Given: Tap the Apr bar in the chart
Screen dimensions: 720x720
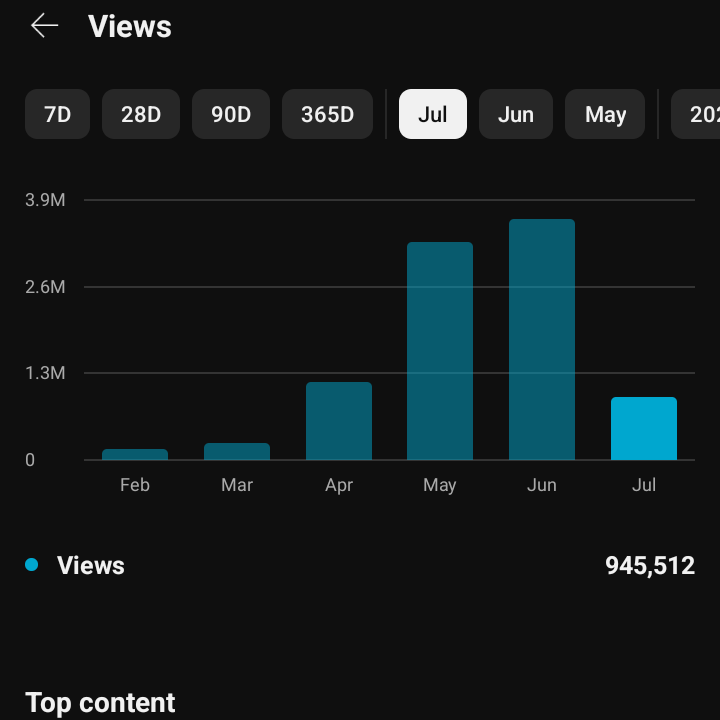Looking at the screenshot, I should 339,421.
